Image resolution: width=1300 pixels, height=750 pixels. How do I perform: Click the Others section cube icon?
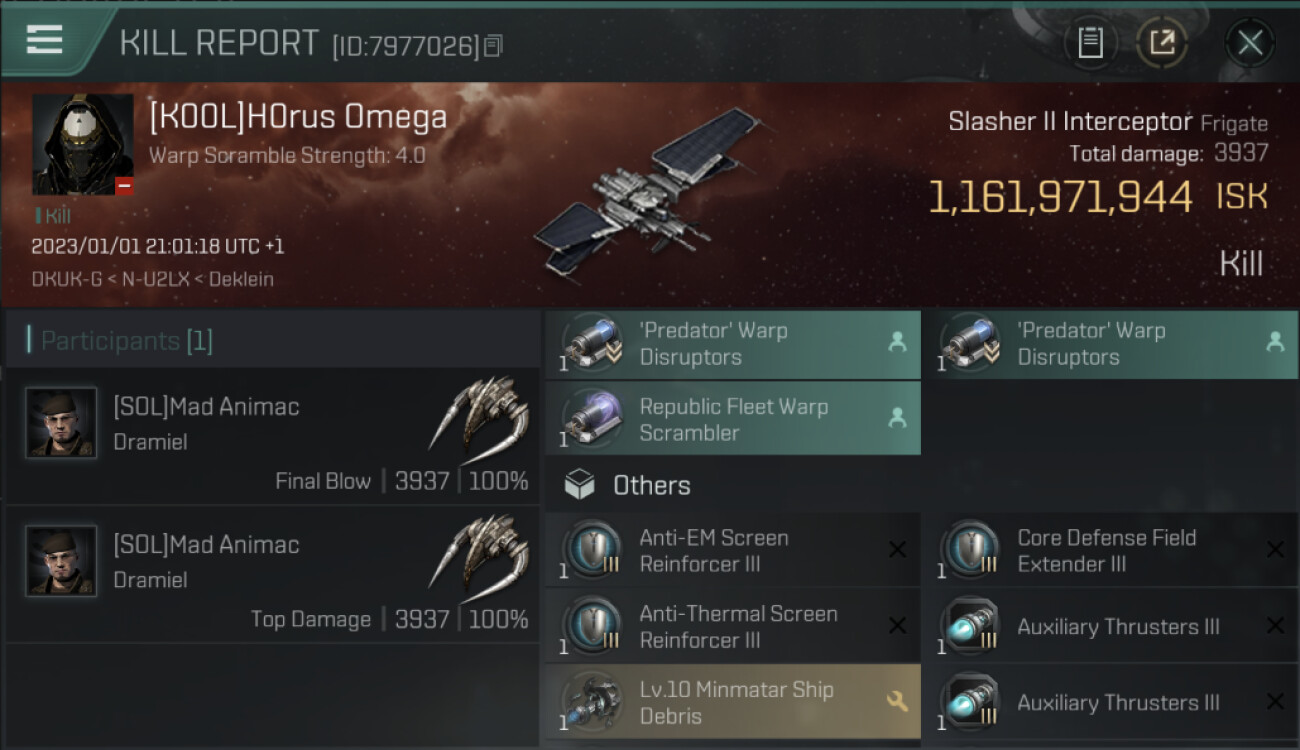pyautogui.click(x=580, y=485)
